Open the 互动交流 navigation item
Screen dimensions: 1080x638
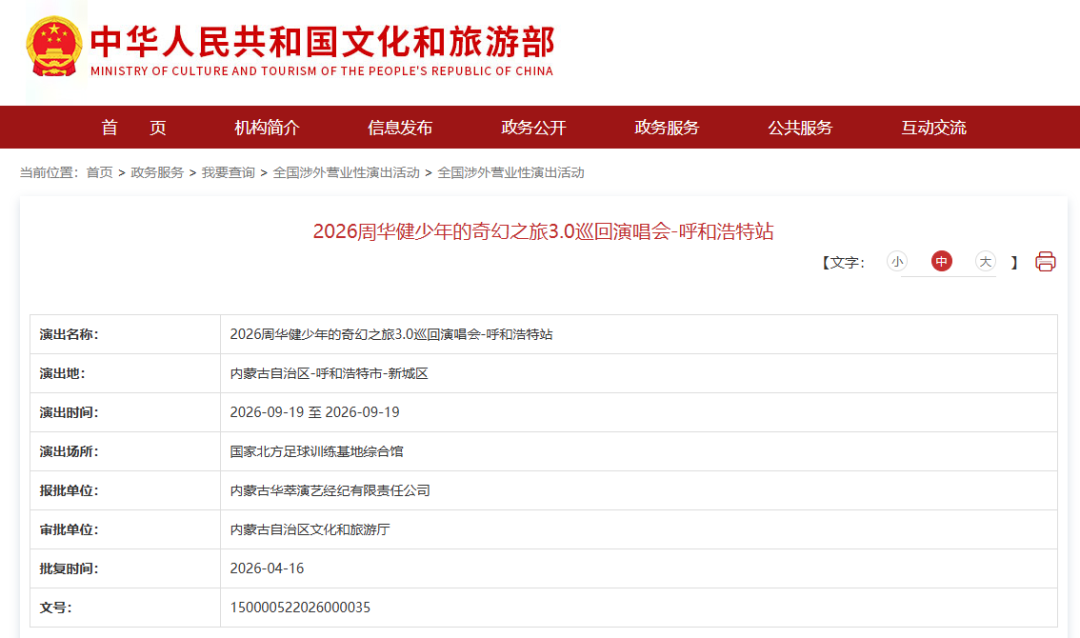[x=934, y=127]
